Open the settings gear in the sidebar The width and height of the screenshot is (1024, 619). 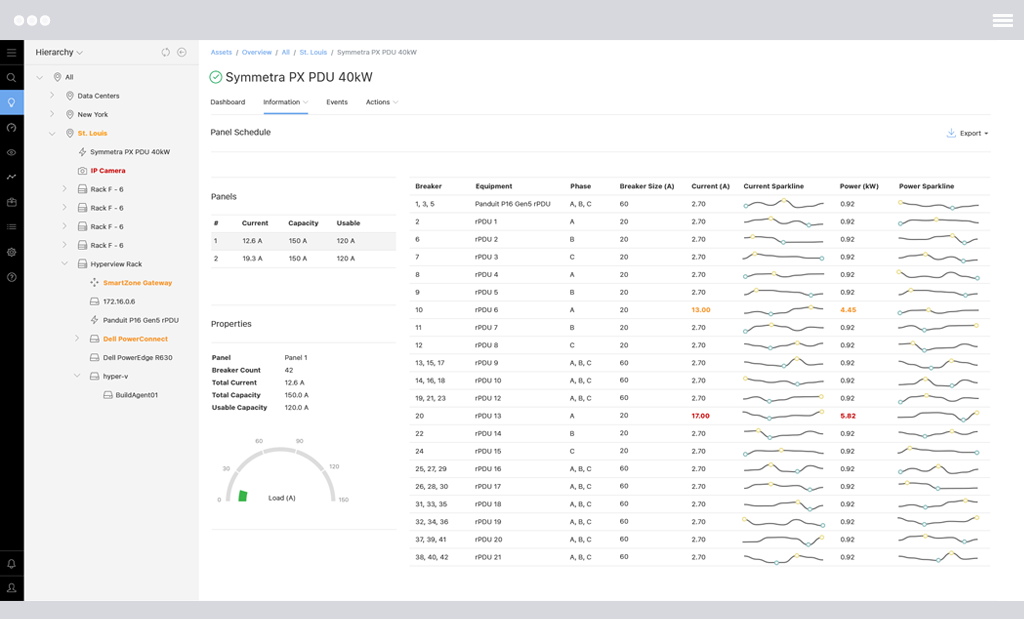[x=11, y=252]
